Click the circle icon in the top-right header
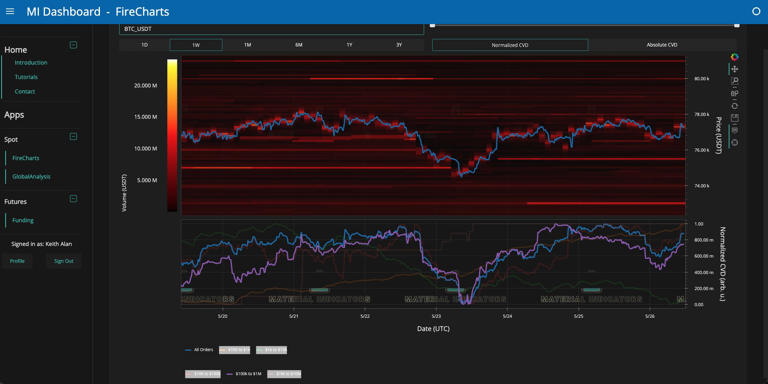 point(756,11)
